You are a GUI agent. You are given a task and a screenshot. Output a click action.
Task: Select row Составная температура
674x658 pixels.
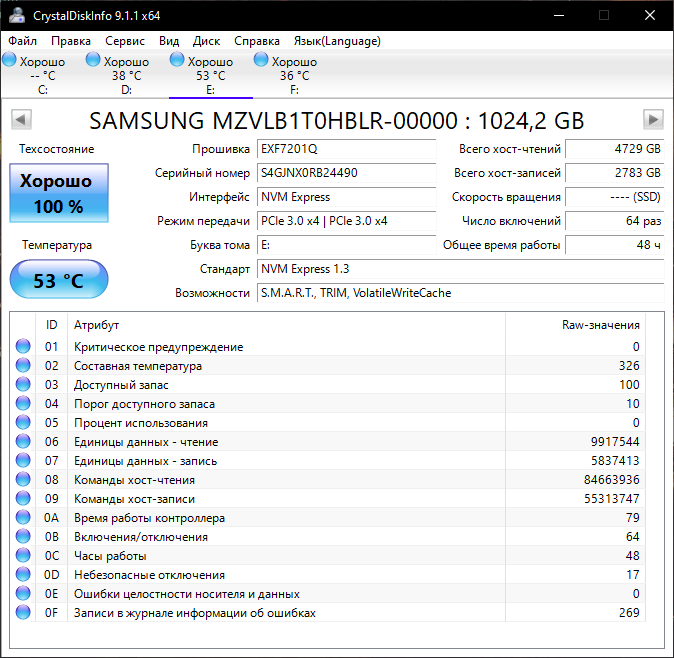[328, 365]
